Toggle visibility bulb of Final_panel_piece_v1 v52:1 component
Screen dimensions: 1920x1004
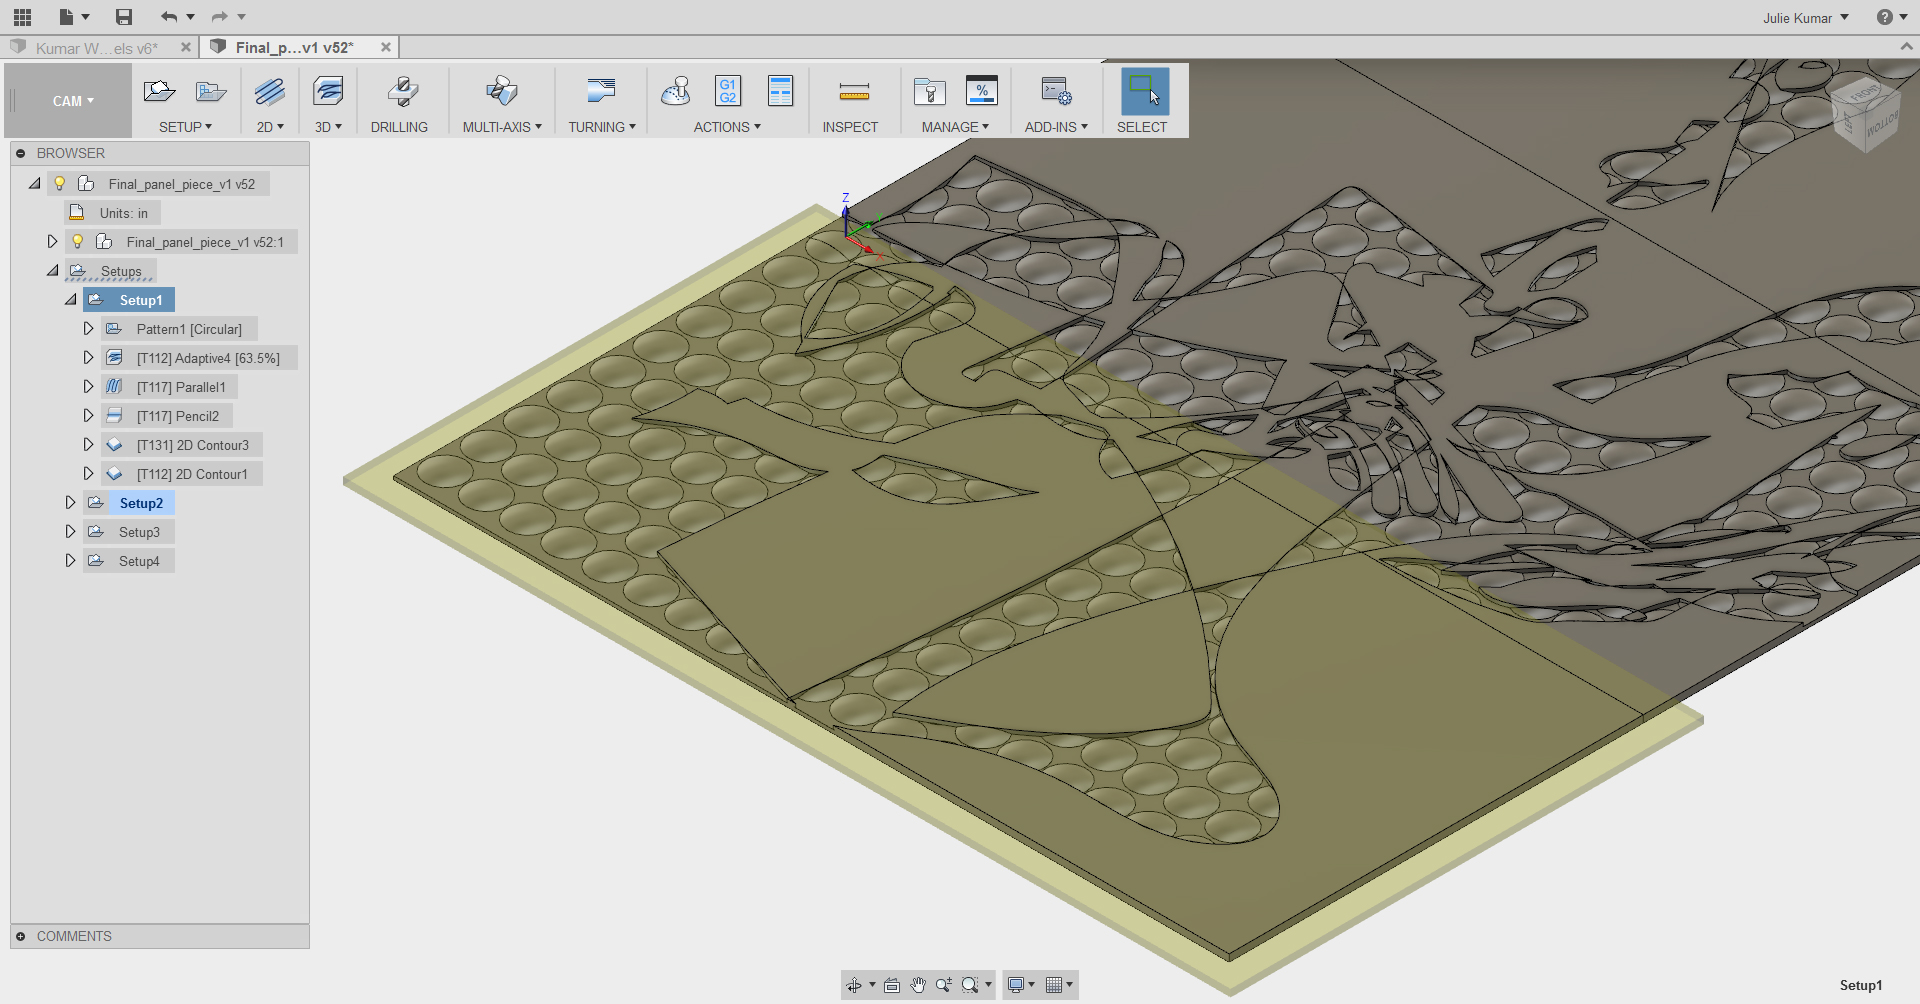tap(78, 242)
